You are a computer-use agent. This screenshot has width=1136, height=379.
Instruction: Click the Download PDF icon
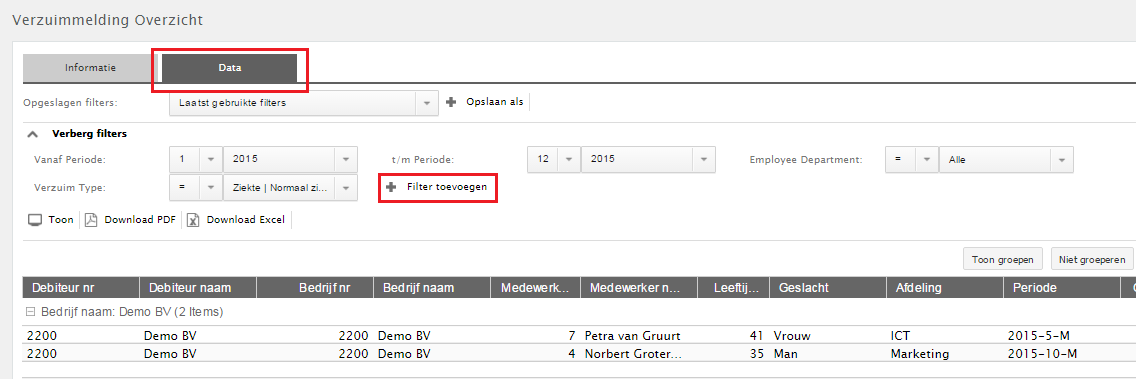pyautogui.click(x=91, y=220)
